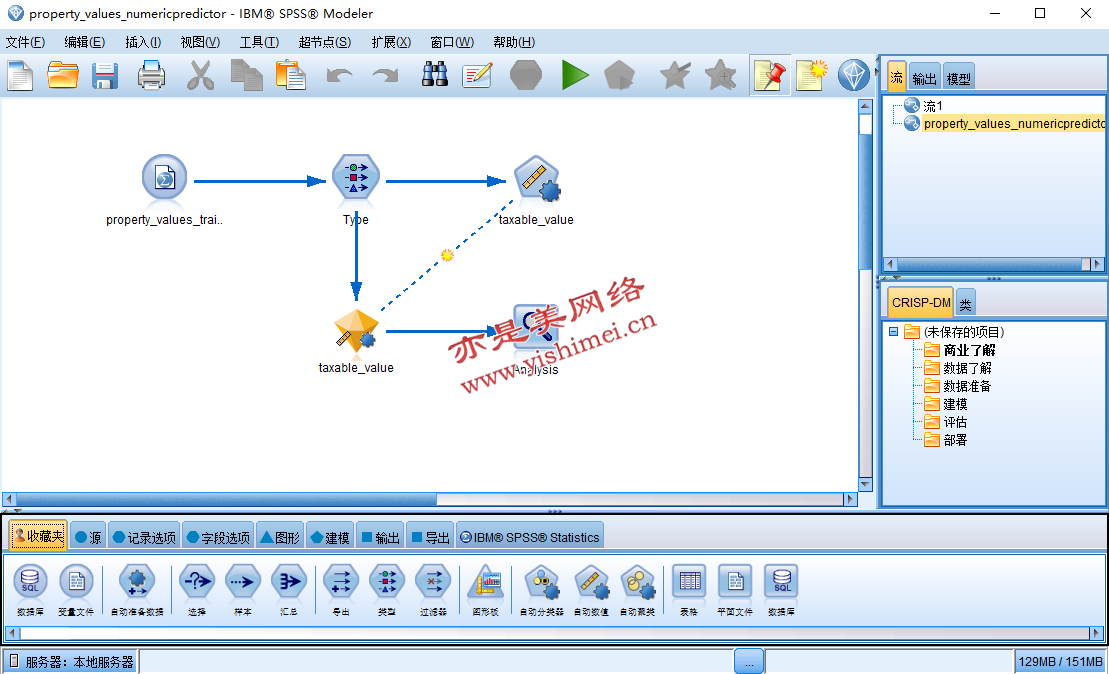The height and width of the screenshot is (674, 1109).
Task: Select the 商业了解 project folder
Action: tap(969, 350)
